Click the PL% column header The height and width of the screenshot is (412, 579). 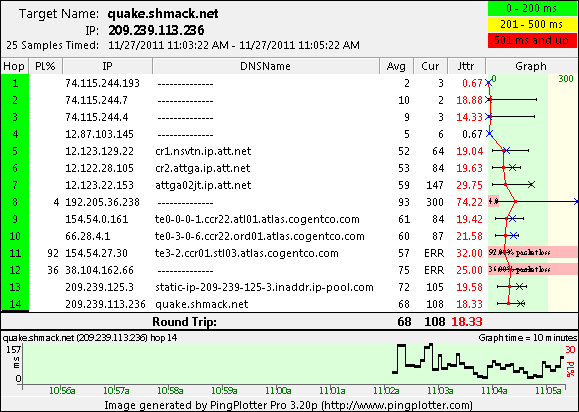point(45,66)
